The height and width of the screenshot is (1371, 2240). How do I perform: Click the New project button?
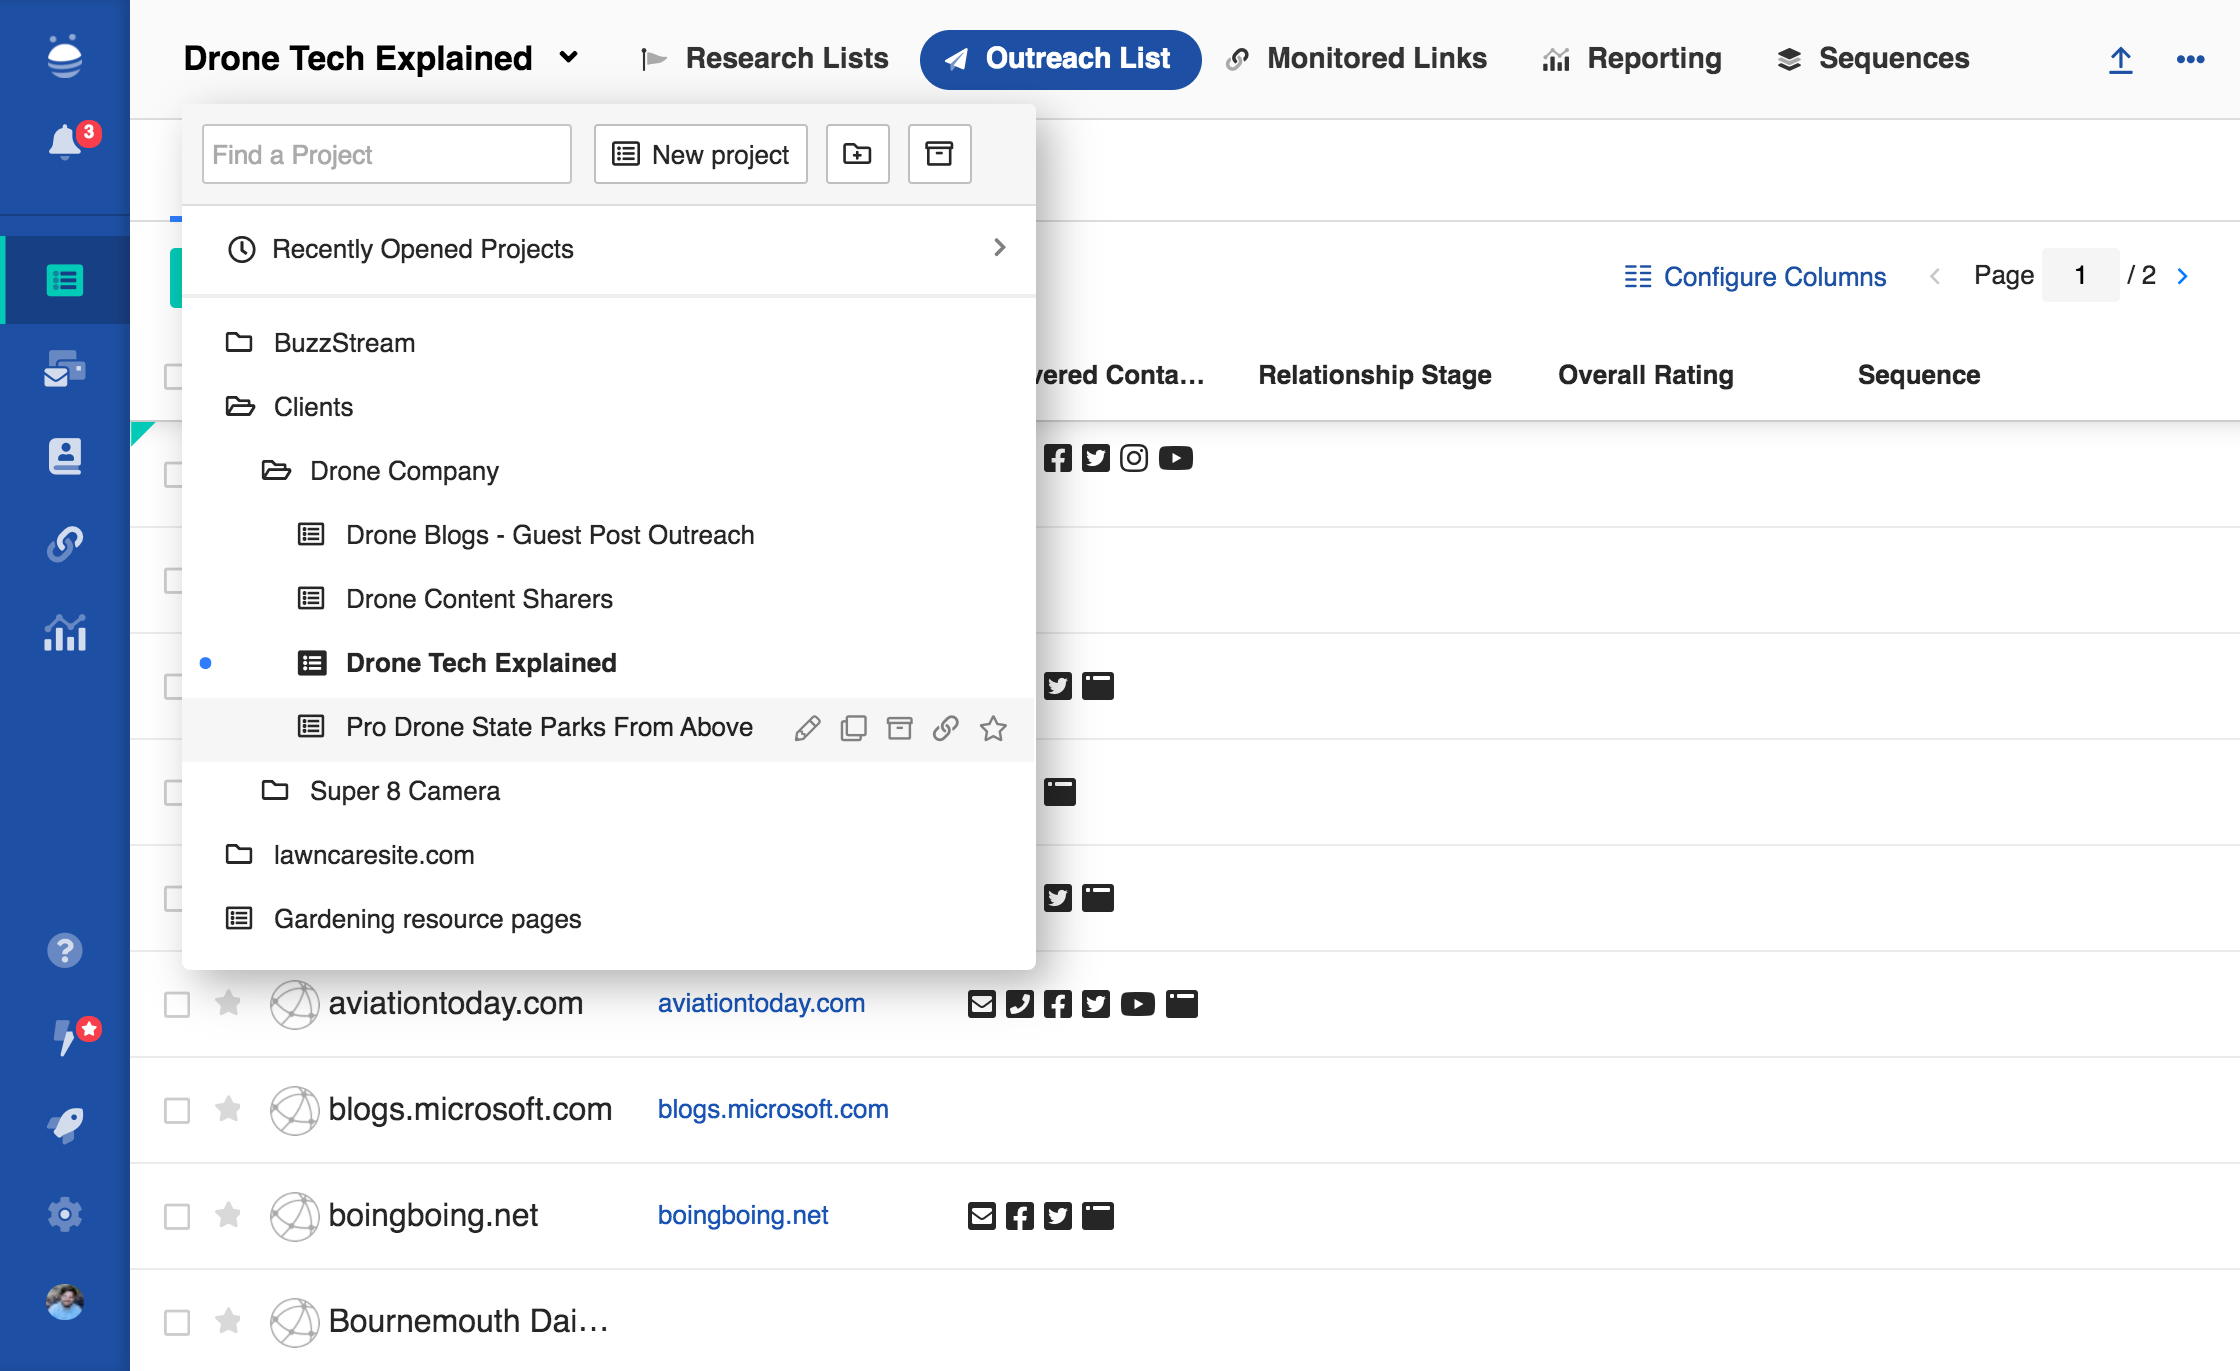(x=700, y=154)
